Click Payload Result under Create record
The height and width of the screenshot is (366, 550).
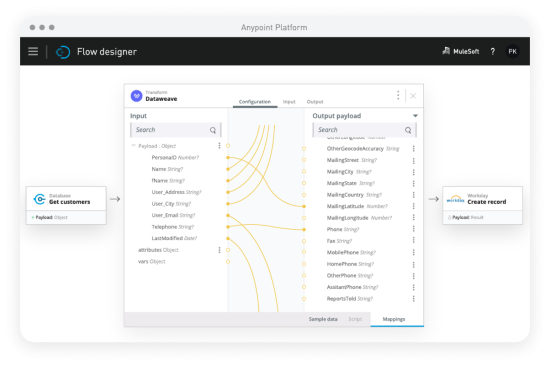coord(468,218)
